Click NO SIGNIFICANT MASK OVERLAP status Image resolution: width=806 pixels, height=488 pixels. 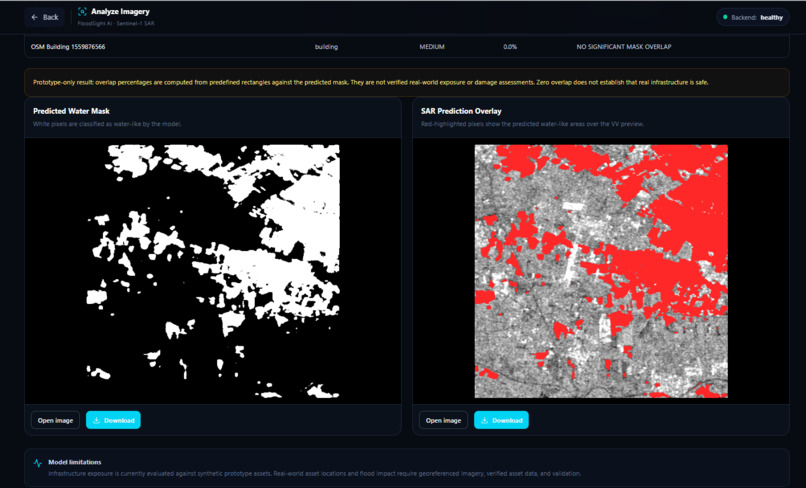(624, 47)
